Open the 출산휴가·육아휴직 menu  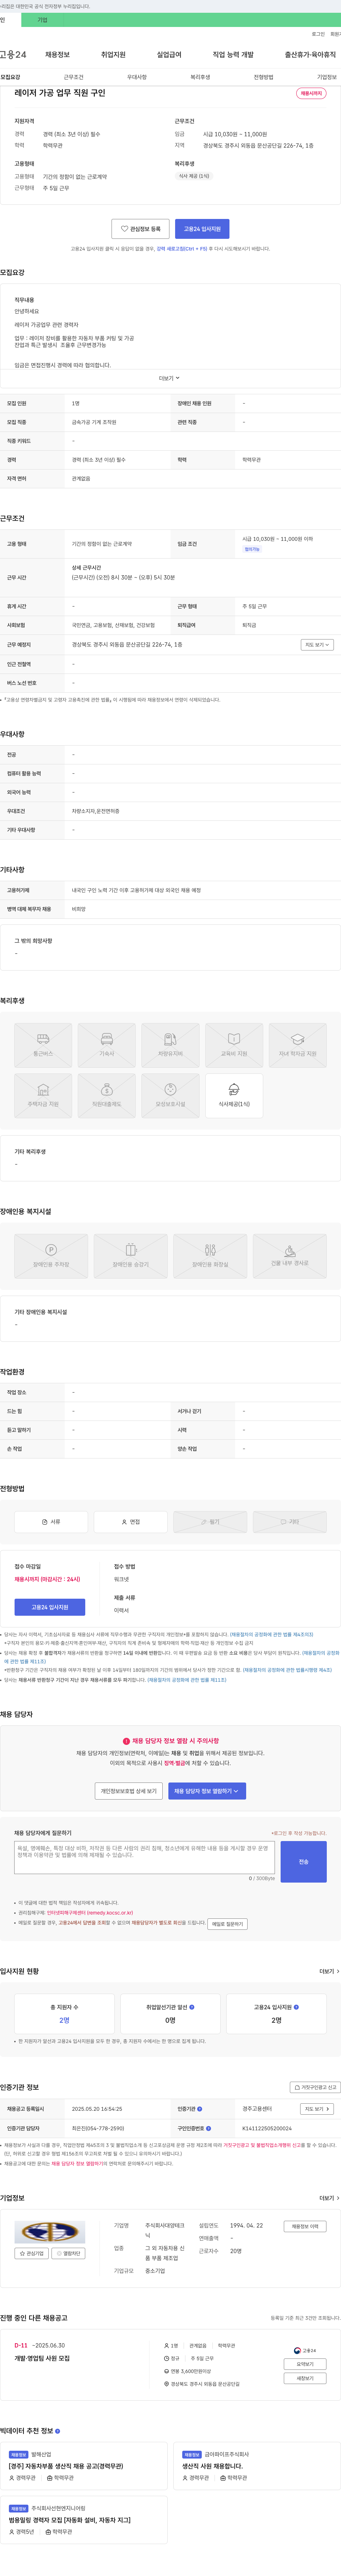310,55
